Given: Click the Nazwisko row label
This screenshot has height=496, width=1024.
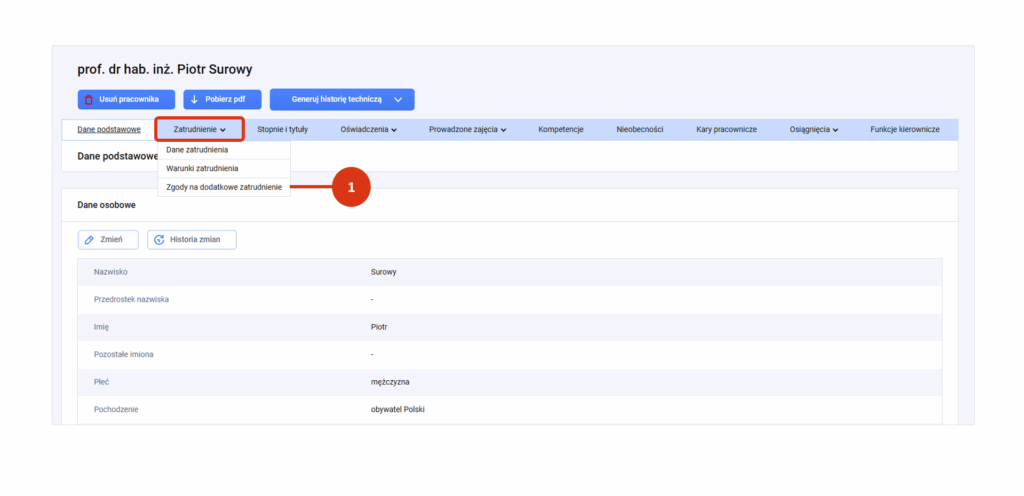Looking at the screenshot, I should click(x=110, y=272).
